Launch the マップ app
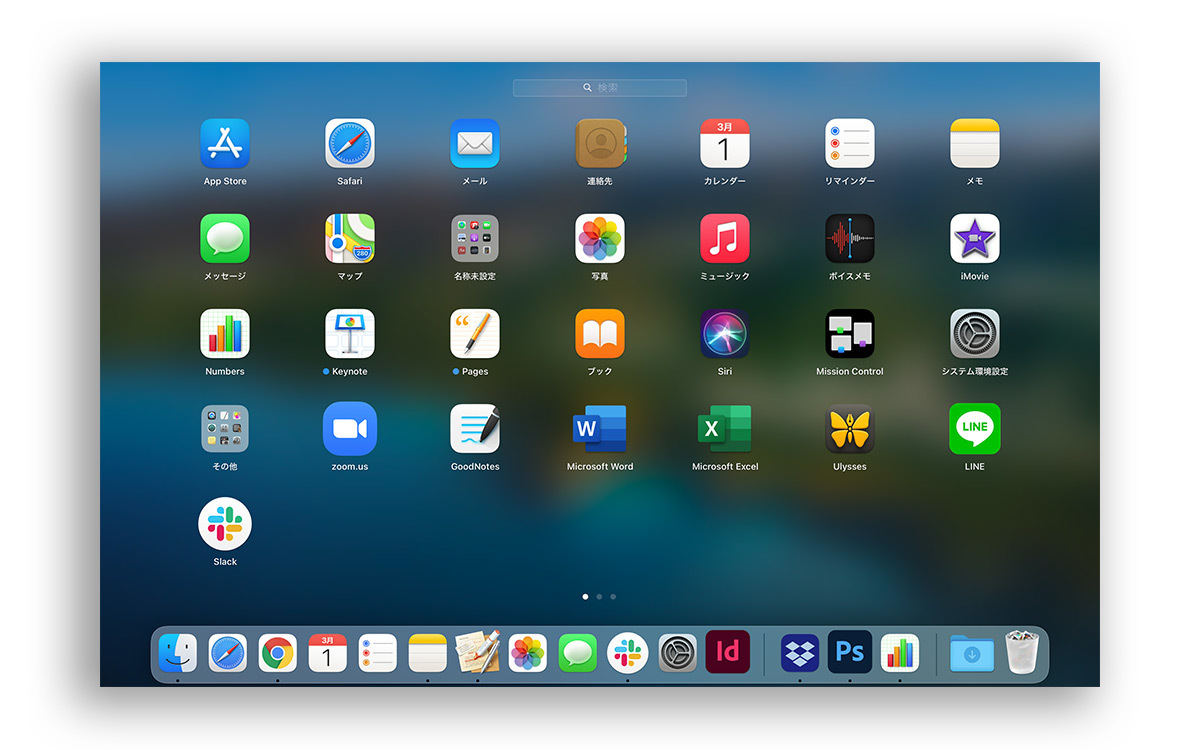This screenshot has height=750, width=1200. pos(350,239)
